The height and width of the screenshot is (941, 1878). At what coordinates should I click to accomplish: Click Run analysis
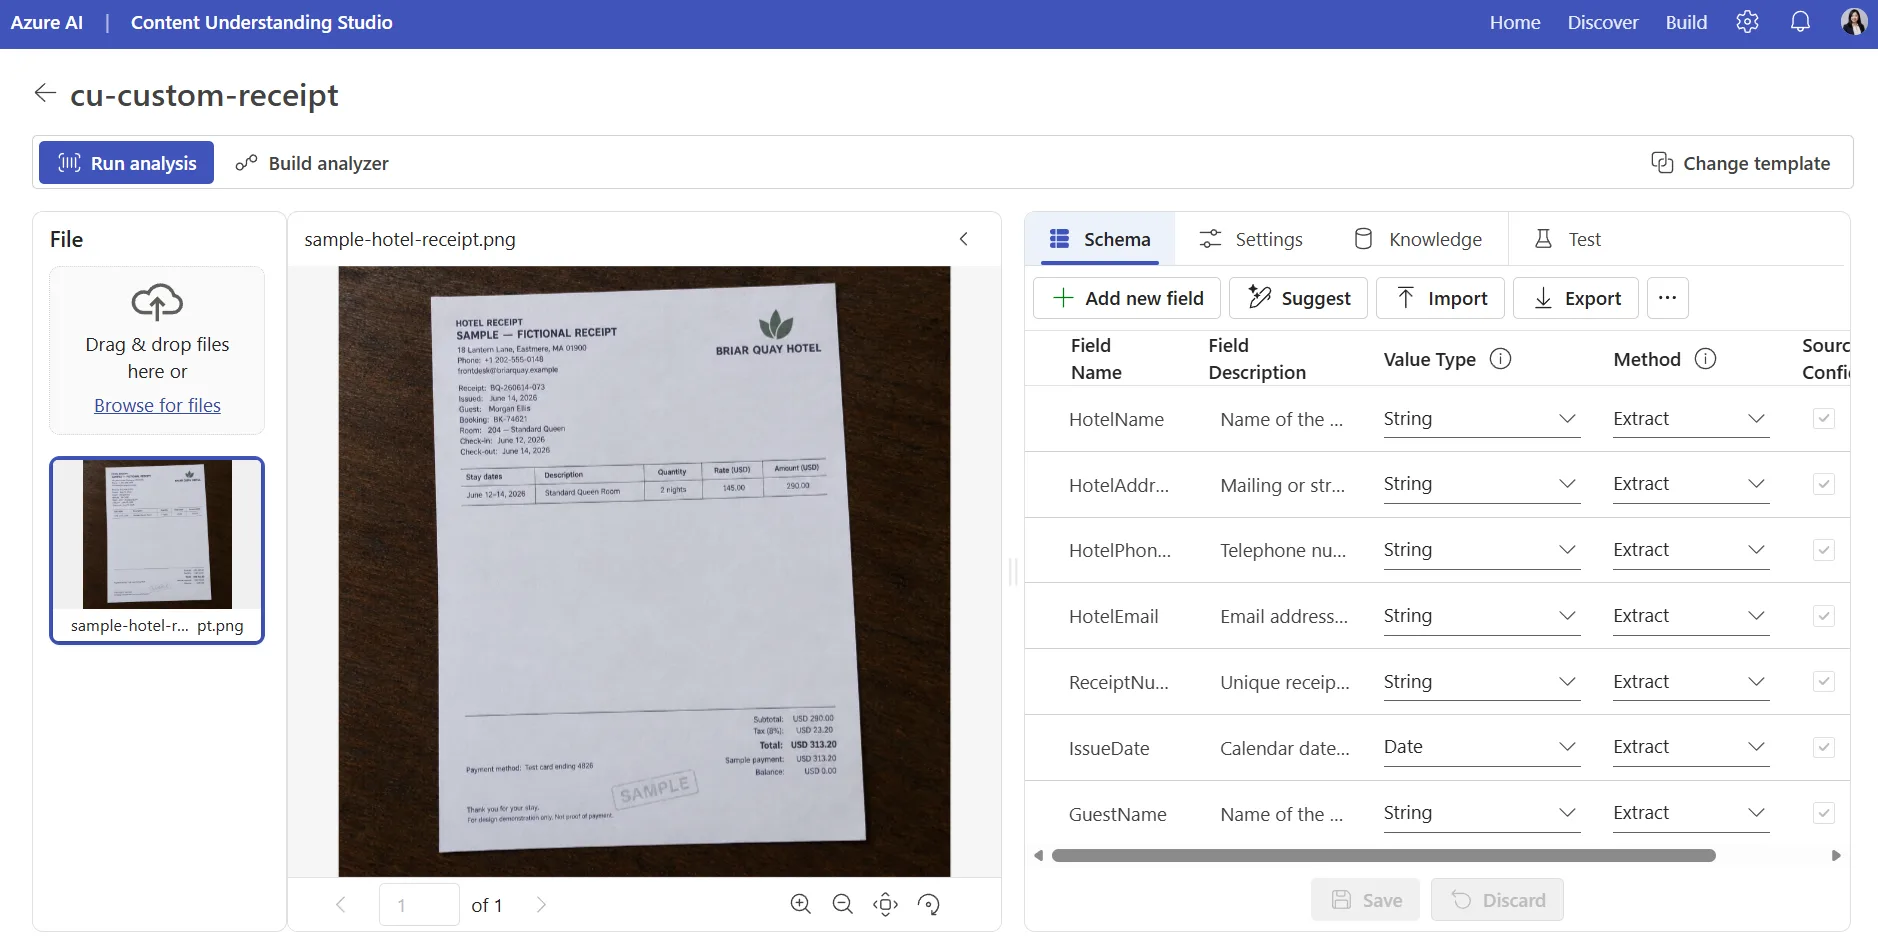click(126, 163)
